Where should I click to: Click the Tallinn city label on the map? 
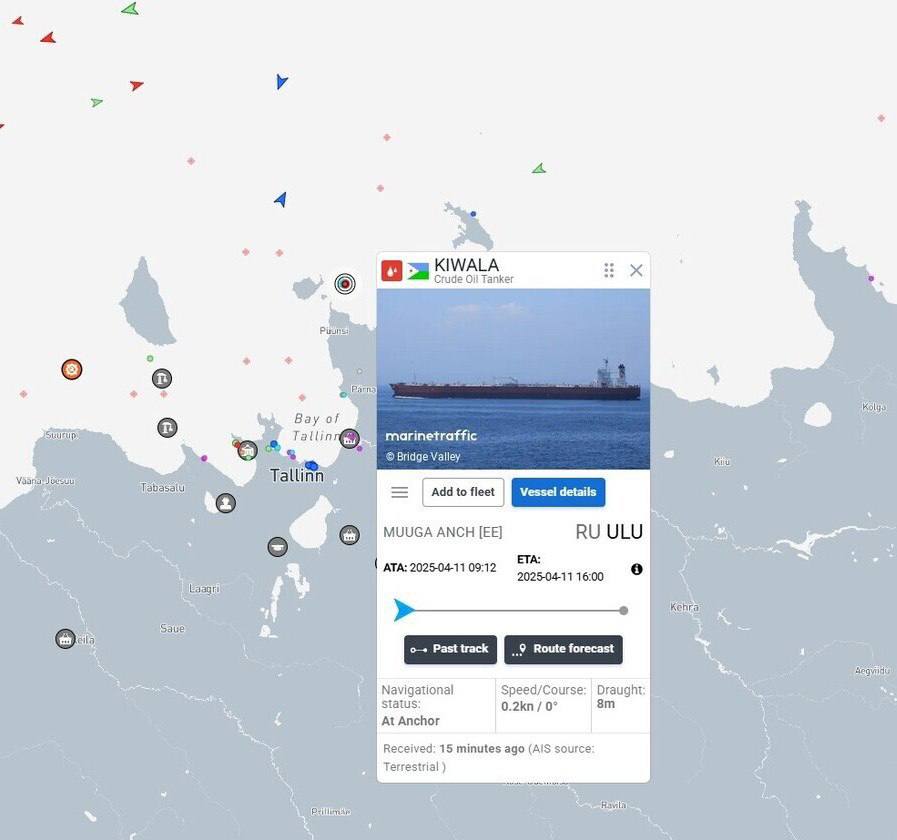(297, 476)
